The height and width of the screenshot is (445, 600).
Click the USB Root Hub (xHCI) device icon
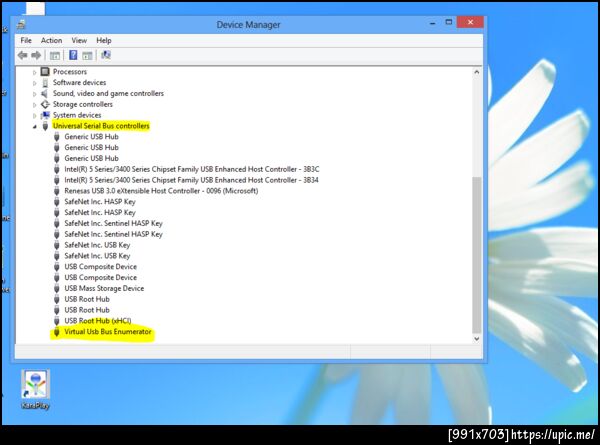[x=57, y=321]
